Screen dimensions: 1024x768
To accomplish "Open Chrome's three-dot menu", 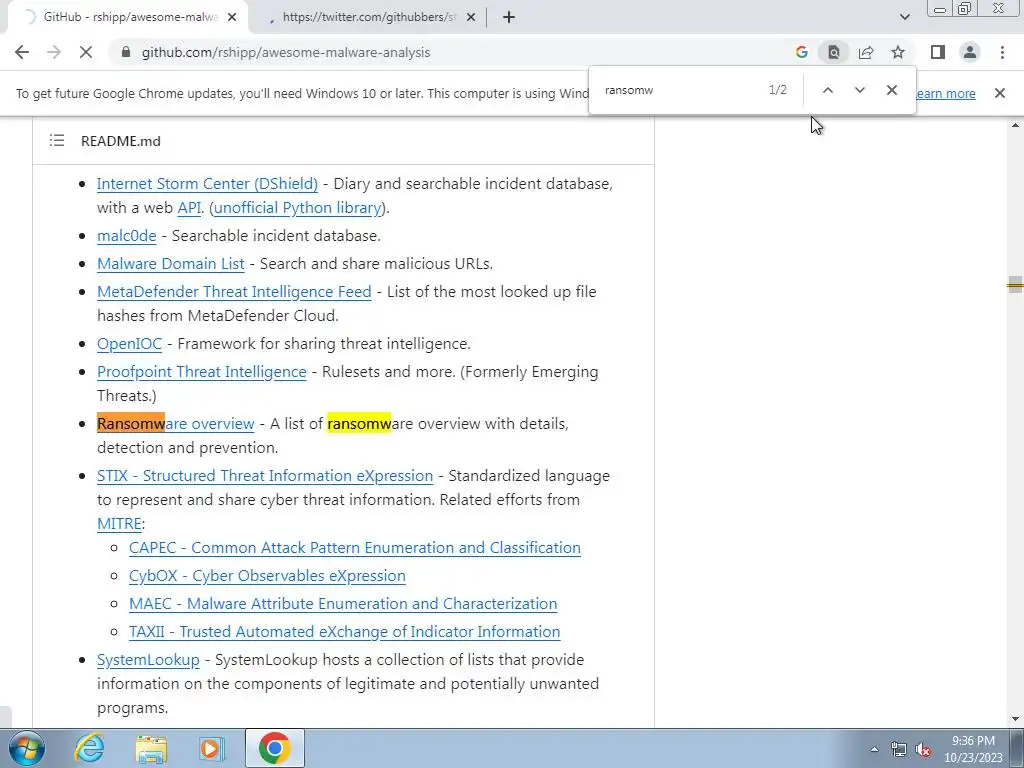I will click(x=1002, y=52).
